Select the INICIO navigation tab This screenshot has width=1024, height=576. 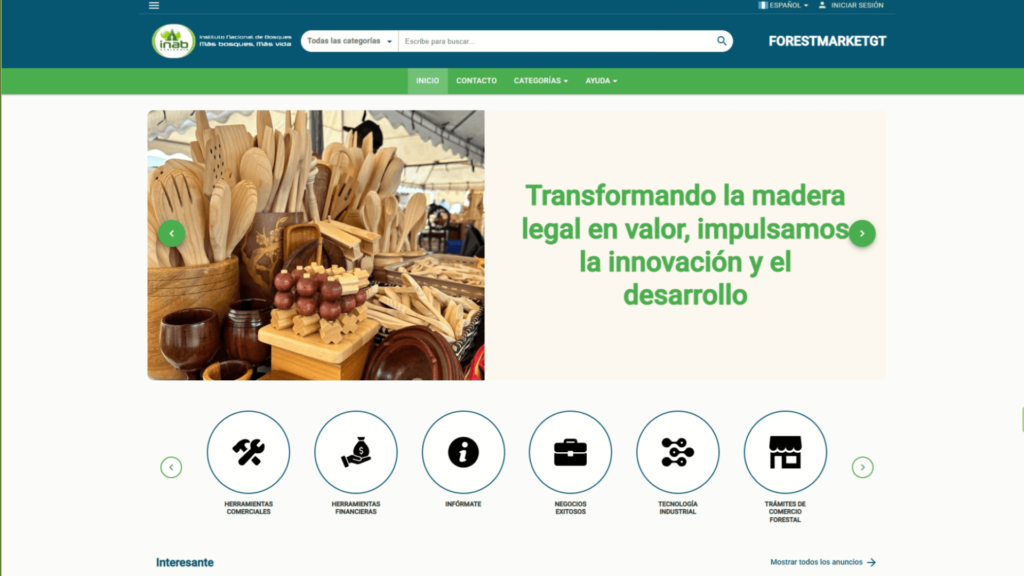pos(427,81)
